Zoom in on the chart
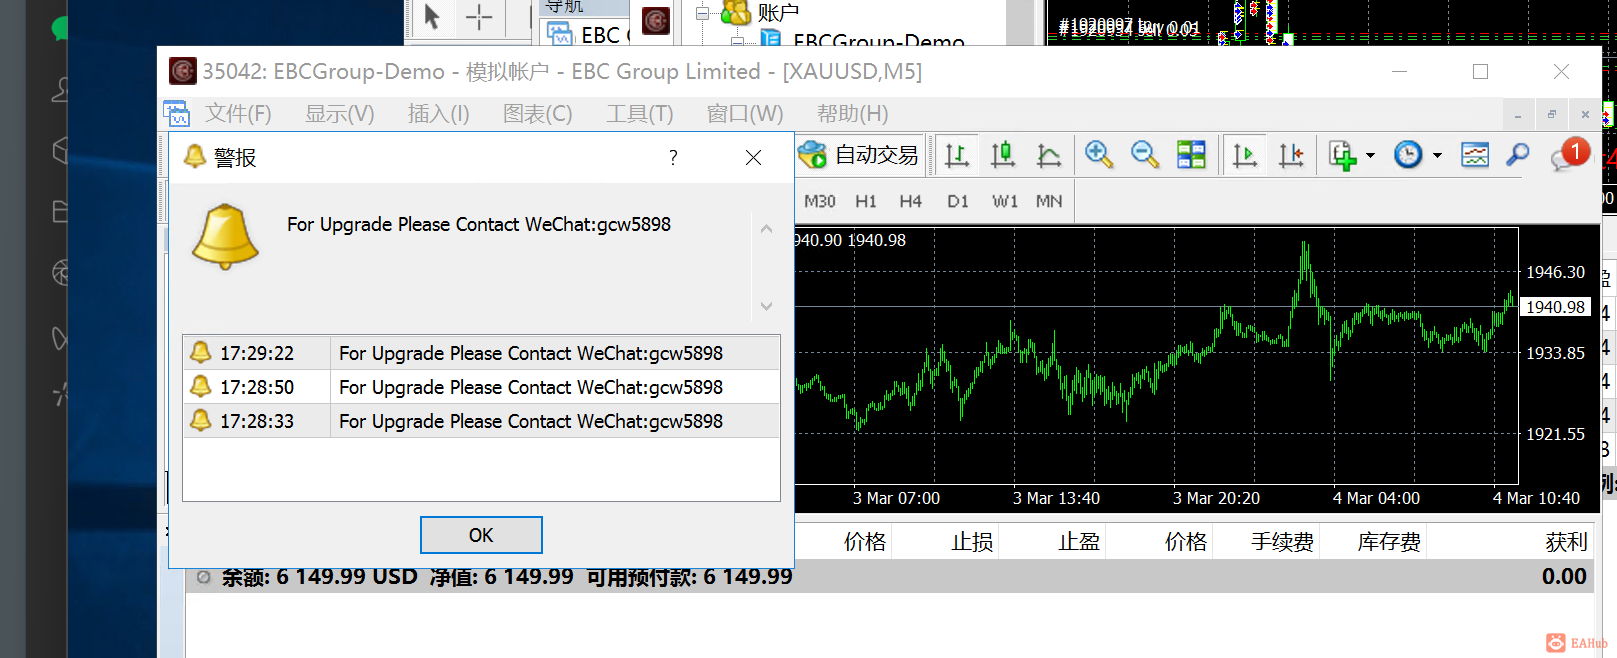Screen dimensions: 1617x658 pyautogui.click(x=1099, y=155)
